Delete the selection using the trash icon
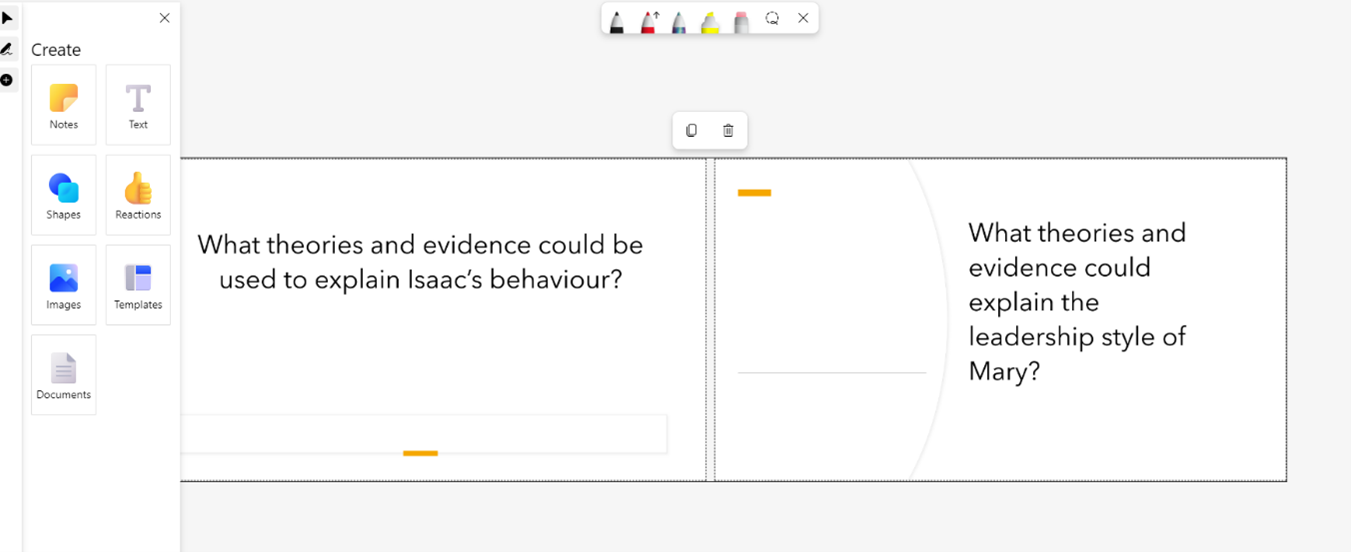The width and height of the screenshot is (1351, 552). tap(728, 131)
